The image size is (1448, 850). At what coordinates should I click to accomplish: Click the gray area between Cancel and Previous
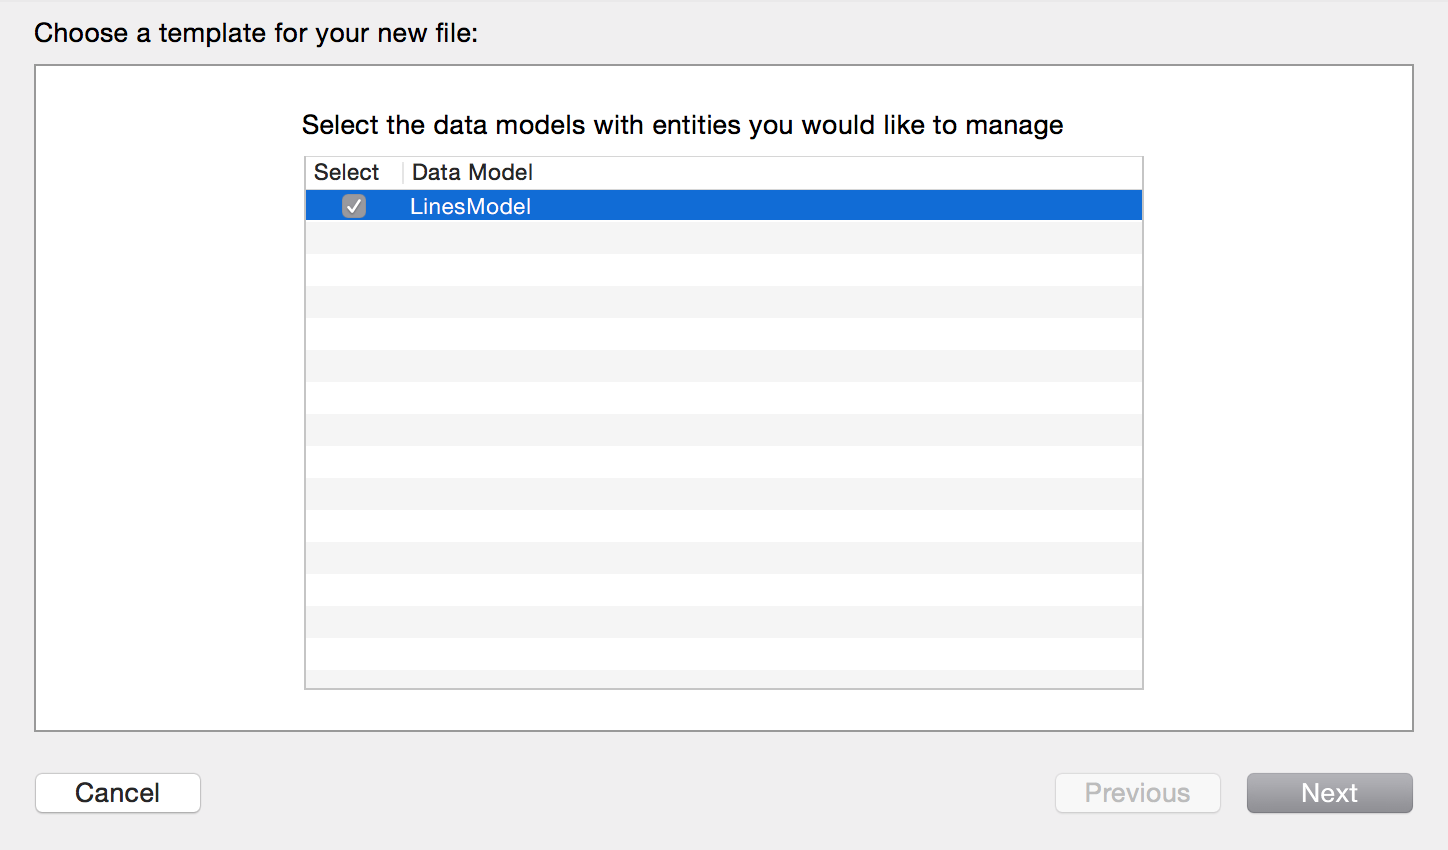(627, 793)
